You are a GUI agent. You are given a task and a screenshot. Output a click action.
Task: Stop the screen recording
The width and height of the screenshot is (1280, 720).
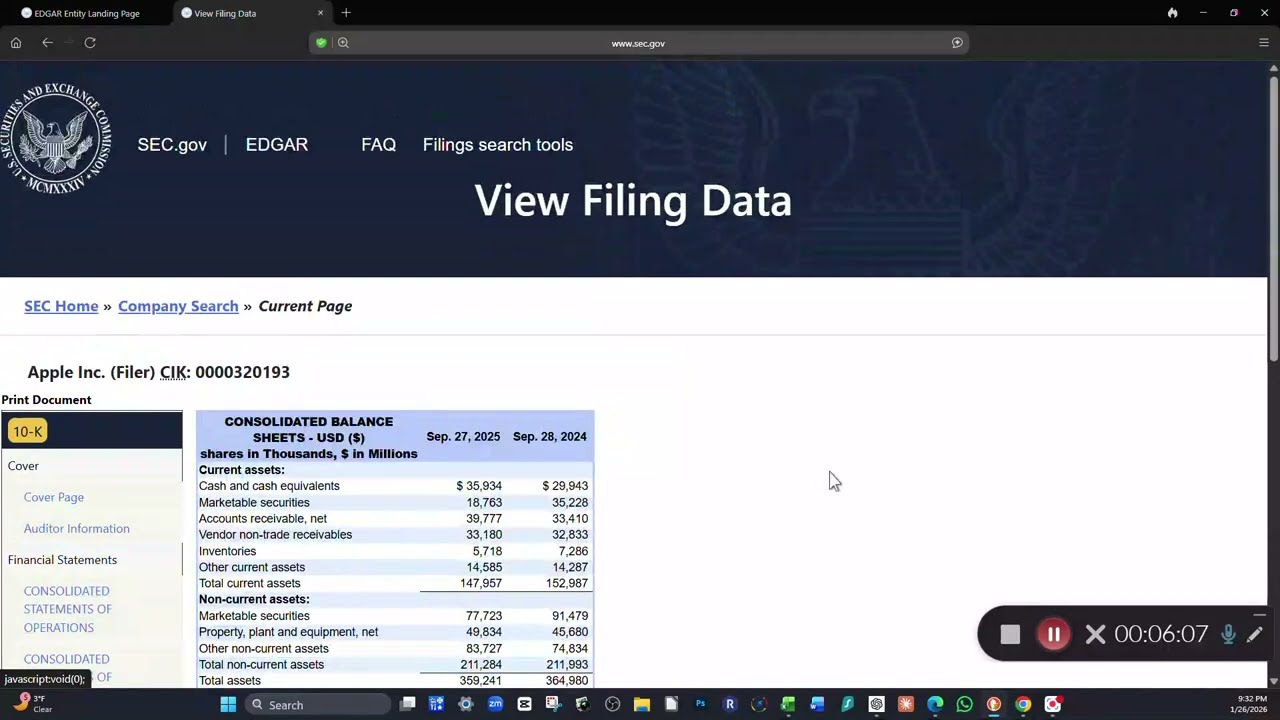coord(1010,634)
